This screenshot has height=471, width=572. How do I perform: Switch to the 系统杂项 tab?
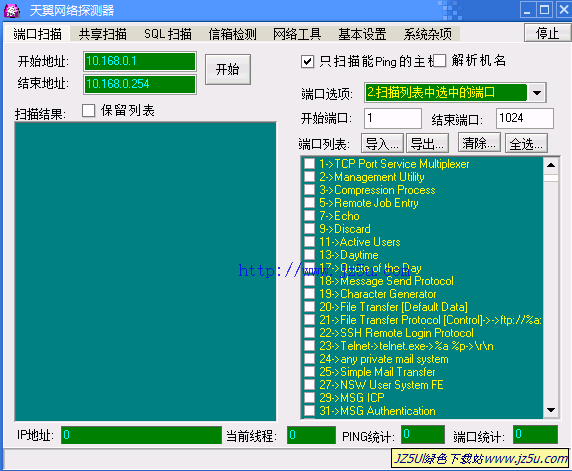(427, 34)
